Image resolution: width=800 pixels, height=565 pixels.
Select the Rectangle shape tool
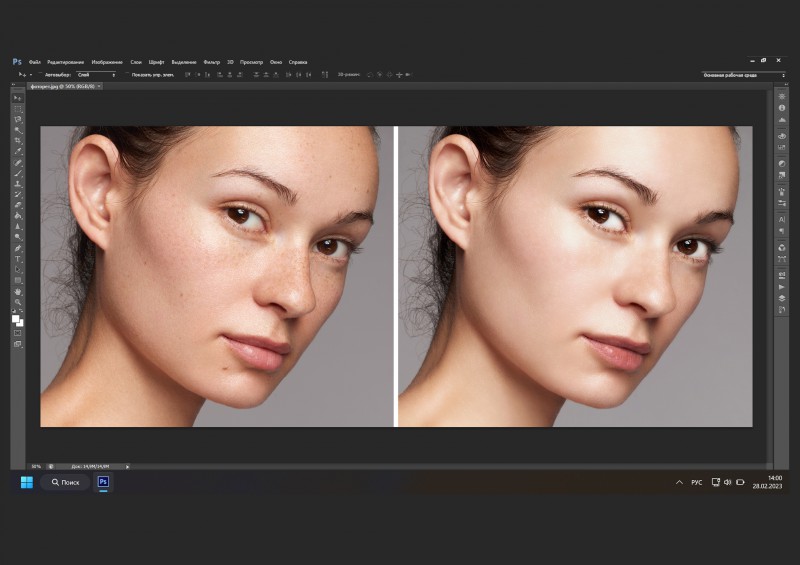coord(18,280)
